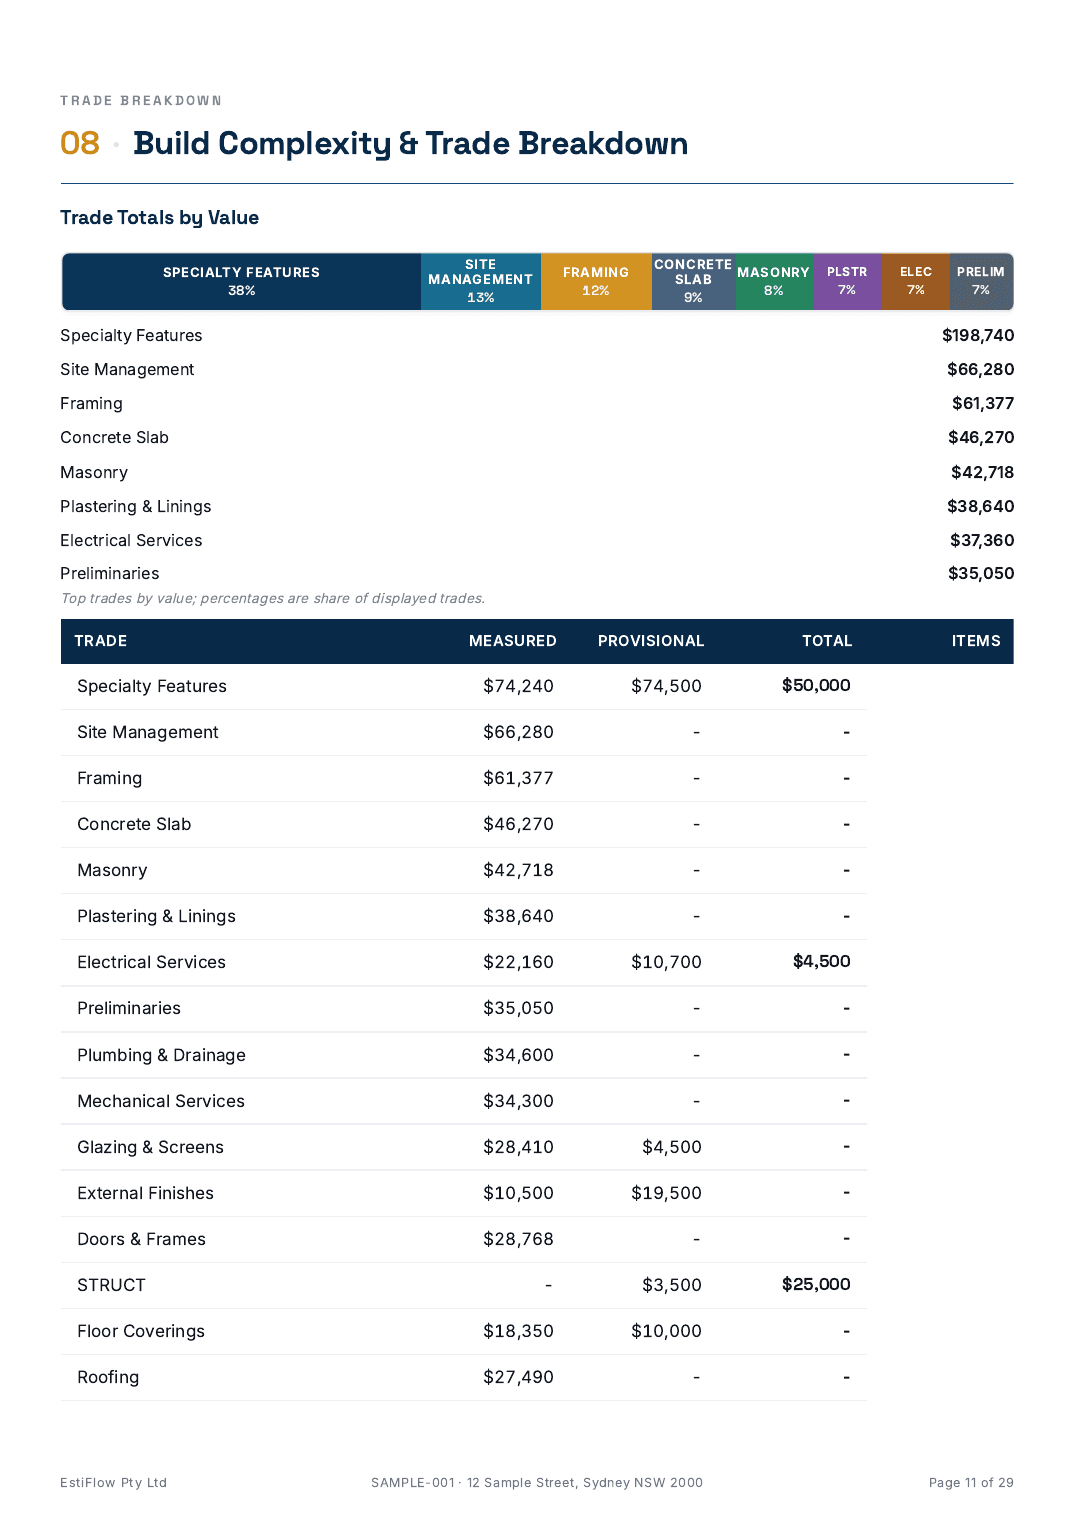
Task: Click the Specialty Features 38% bar segment
Action: [x=241, y=281]
